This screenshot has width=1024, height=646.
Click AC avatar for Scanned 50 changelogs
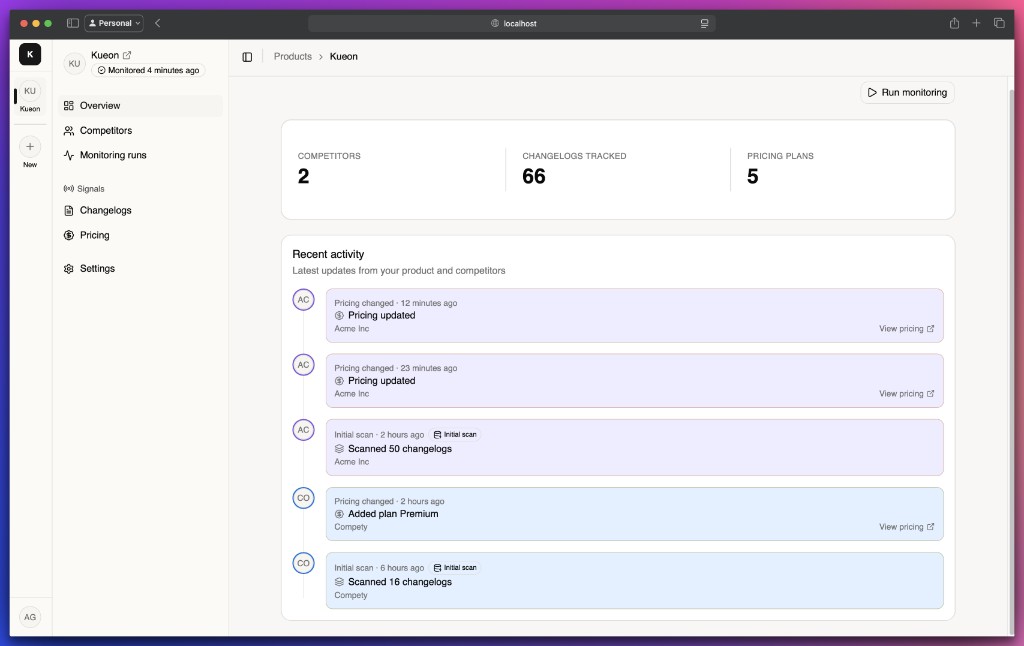304,430
